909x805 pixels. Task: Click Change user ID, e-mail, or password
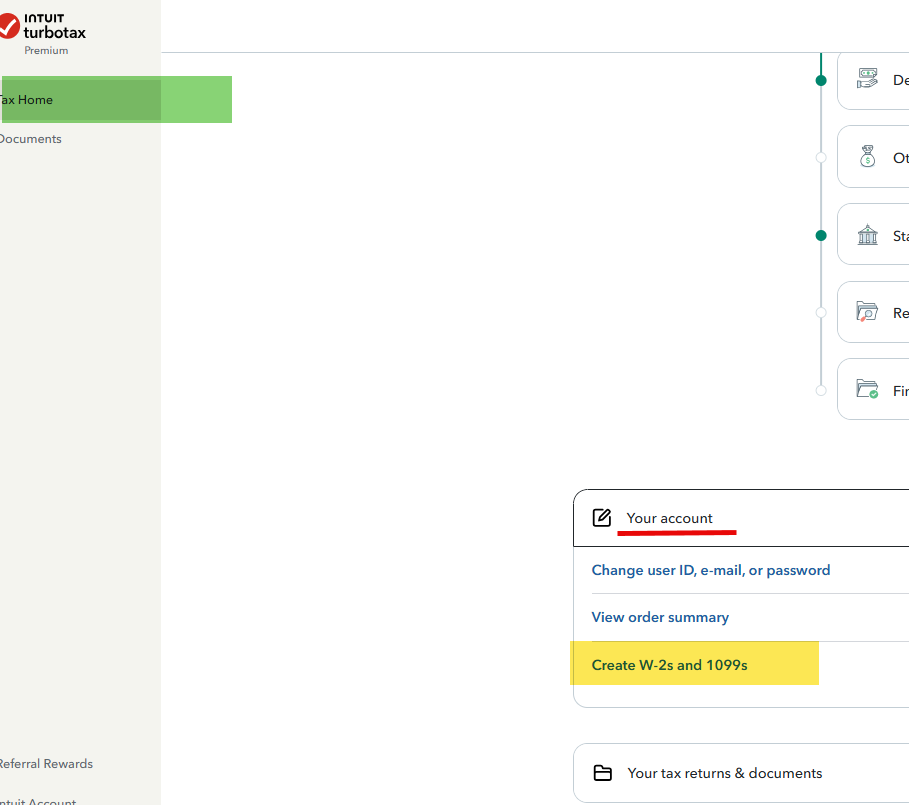[x=710, y=570]
